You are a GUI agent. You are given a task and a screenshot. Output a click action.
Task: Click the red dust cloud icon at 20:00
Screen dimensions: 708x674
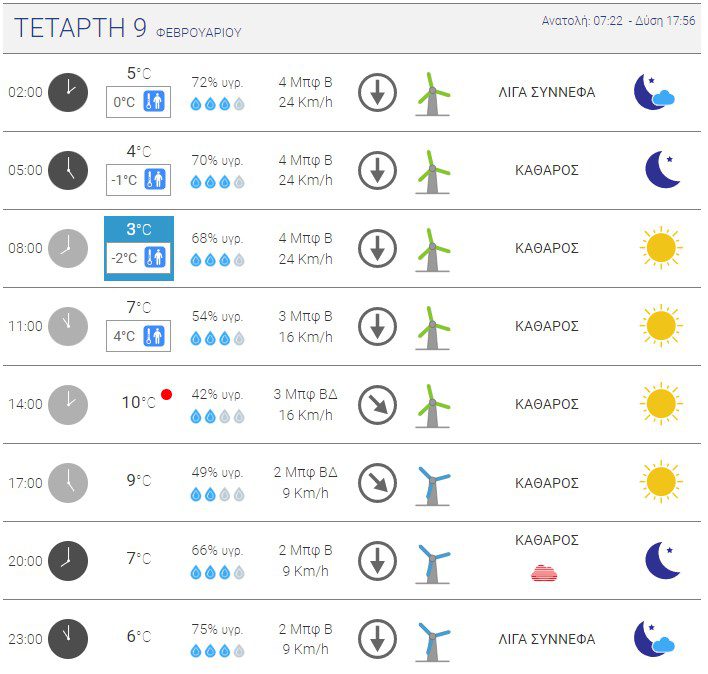[544, 573]
